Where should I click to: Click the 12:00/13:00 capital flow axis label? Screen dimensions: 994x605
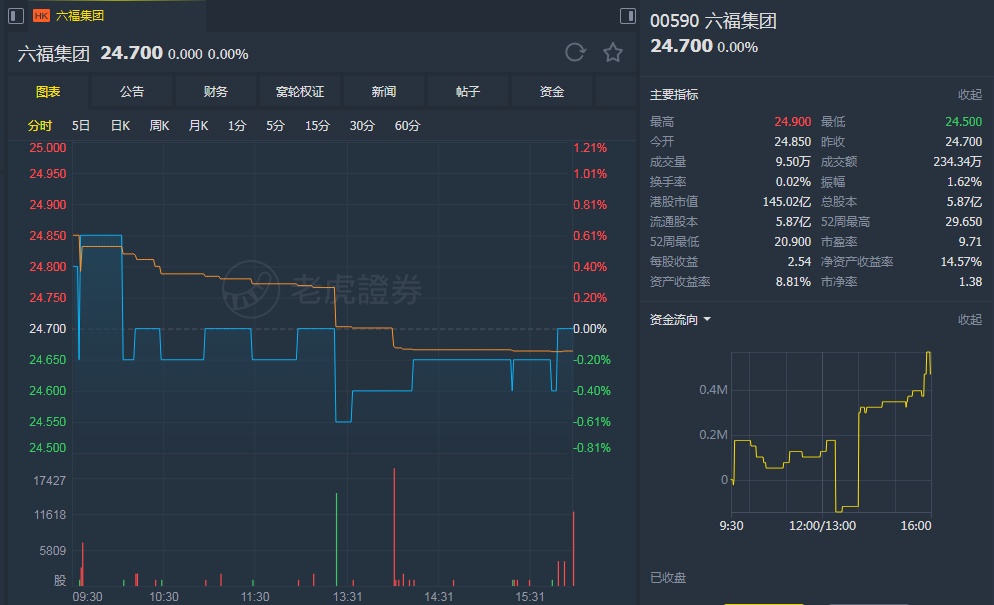click(822, 526)
